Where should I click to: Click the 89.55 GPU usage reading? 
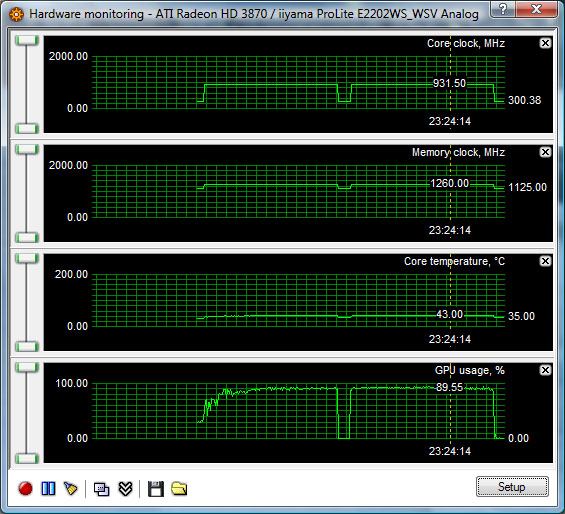tap(449, 387)
